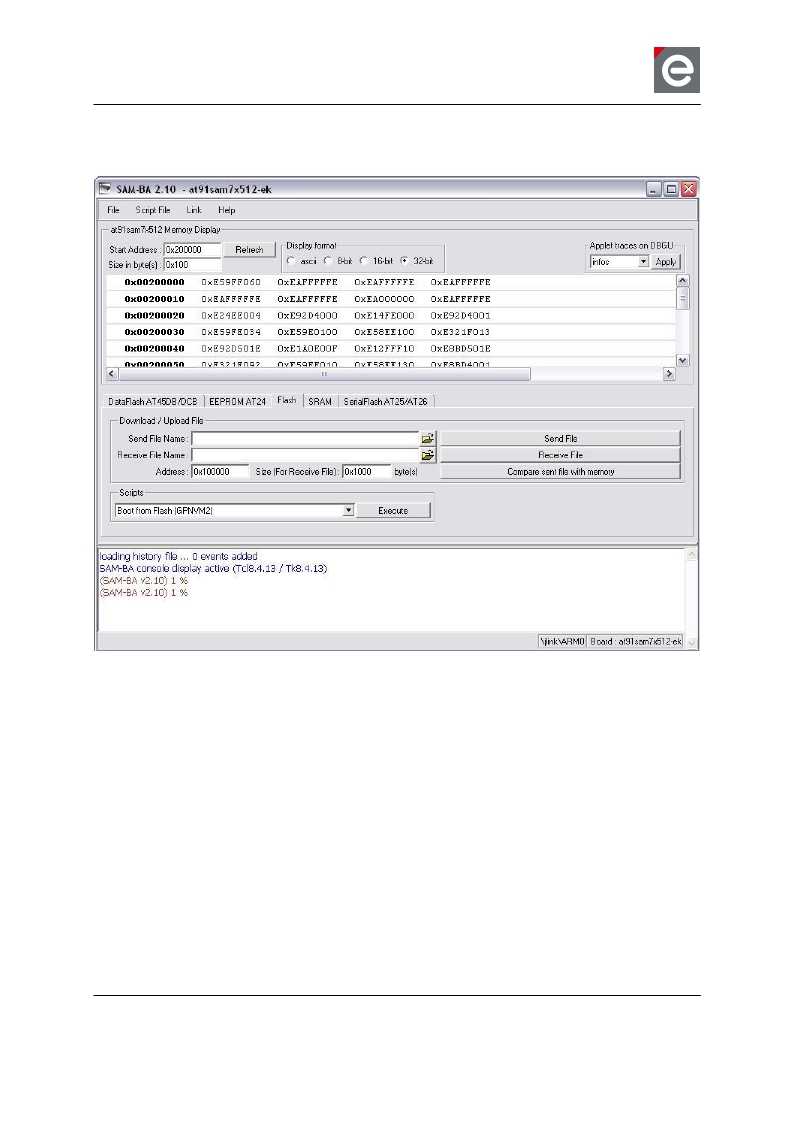Click the Apply button
The width and height of the screenshot is (794, 1122).
[x=665, y=262]
